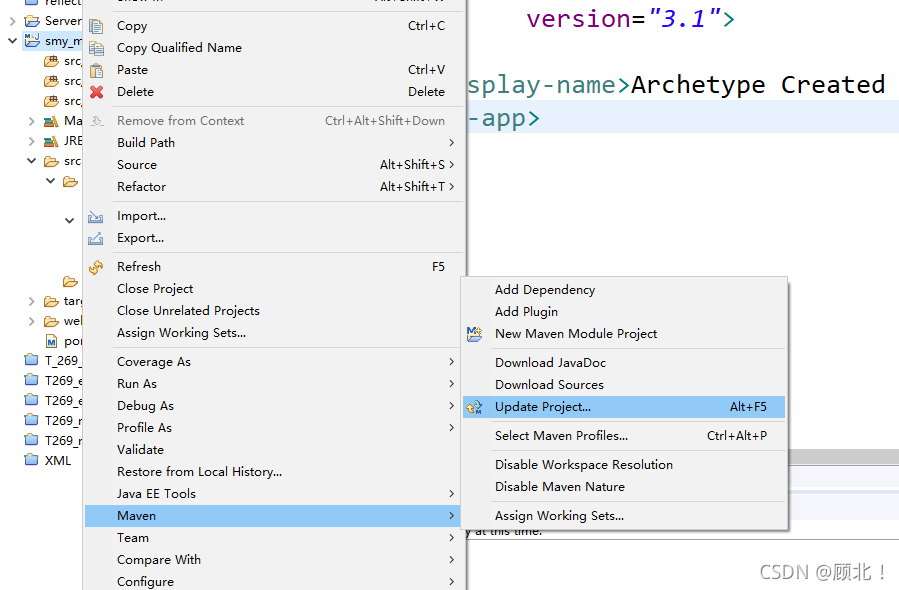Expand the Maven dependencies node
899x590 pixels.
coord(32,121)
